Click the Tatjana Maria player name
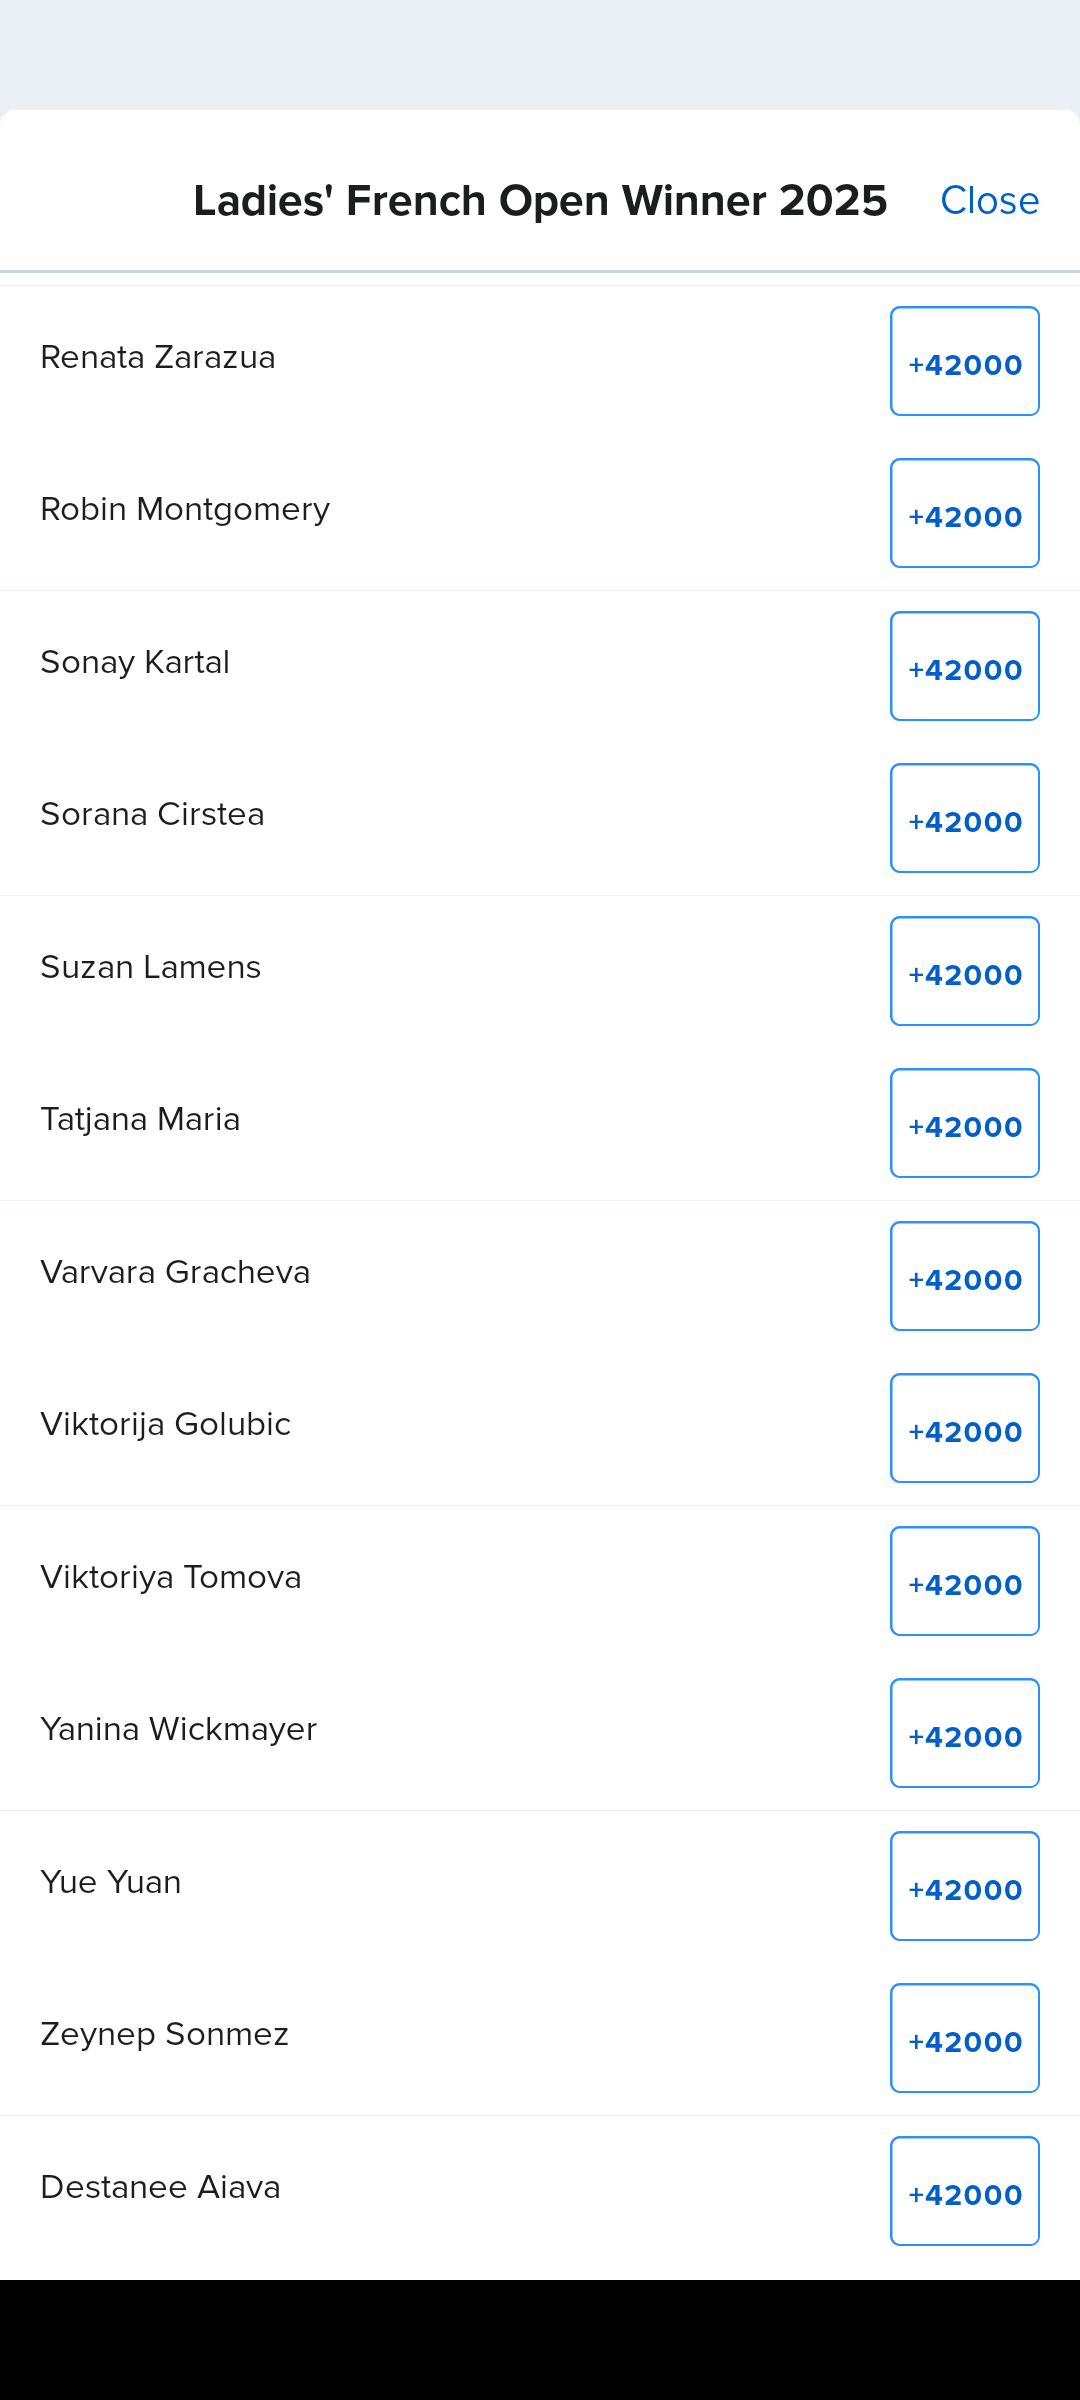 [x=140, y=1119]
